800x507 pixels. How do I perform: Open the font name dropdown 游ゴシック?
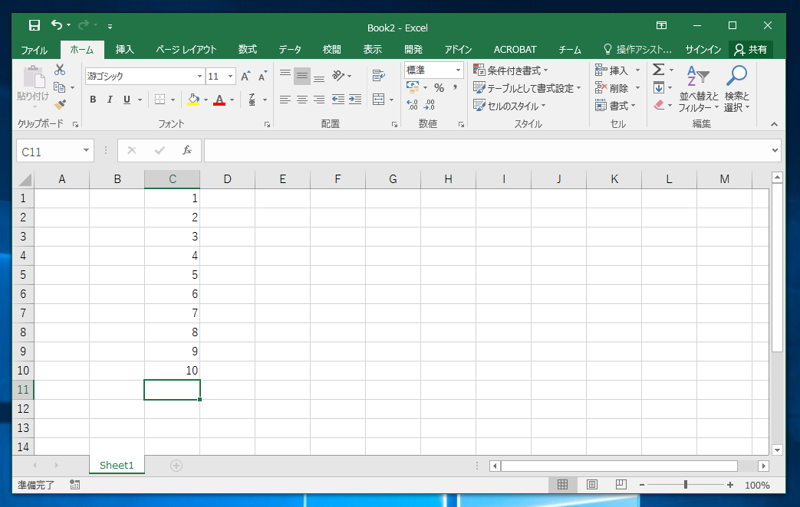(x=199, y=77)
